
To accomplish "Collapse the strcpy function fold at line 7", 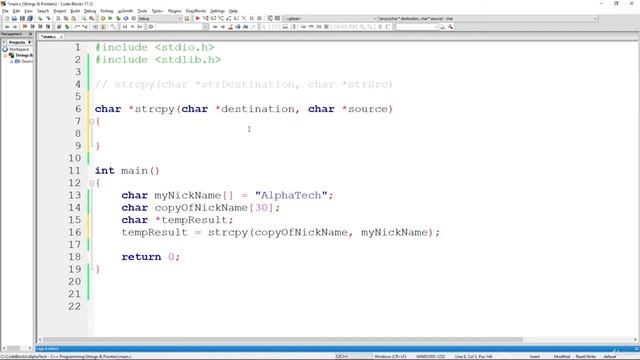I will coord(91,121).
